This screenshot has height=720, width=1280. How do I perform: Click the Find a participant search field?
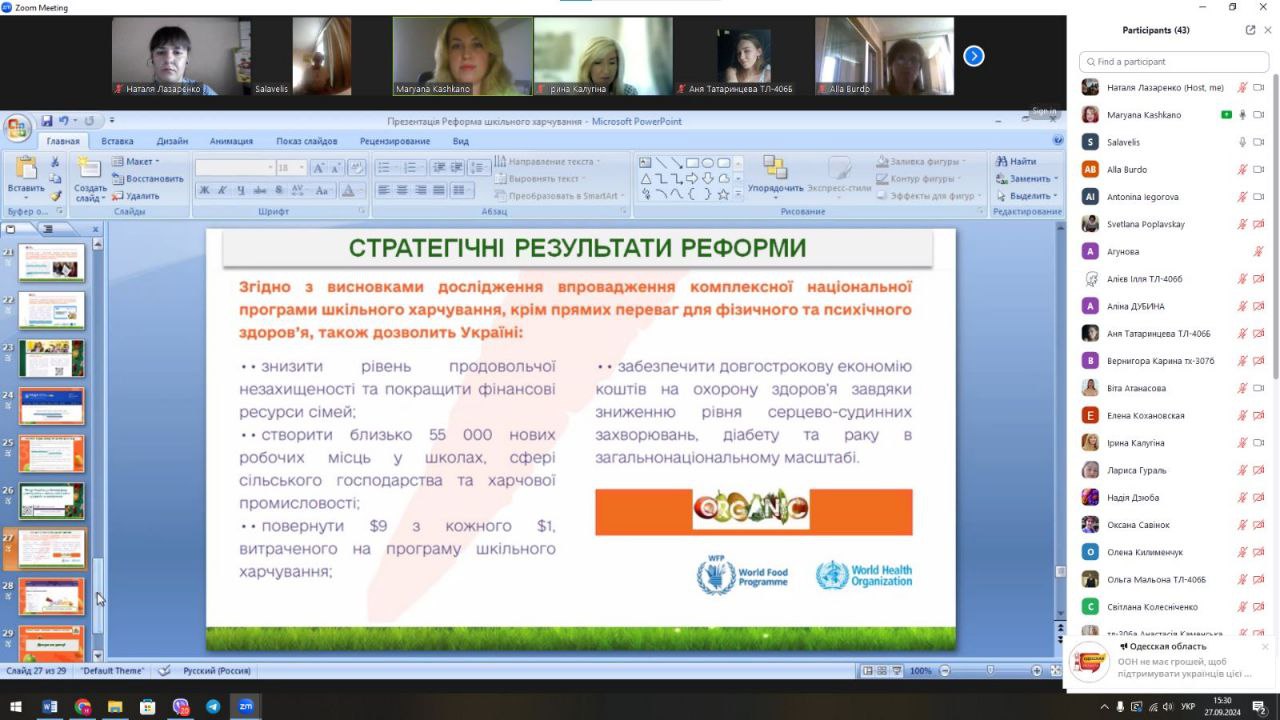point(1174,62)
